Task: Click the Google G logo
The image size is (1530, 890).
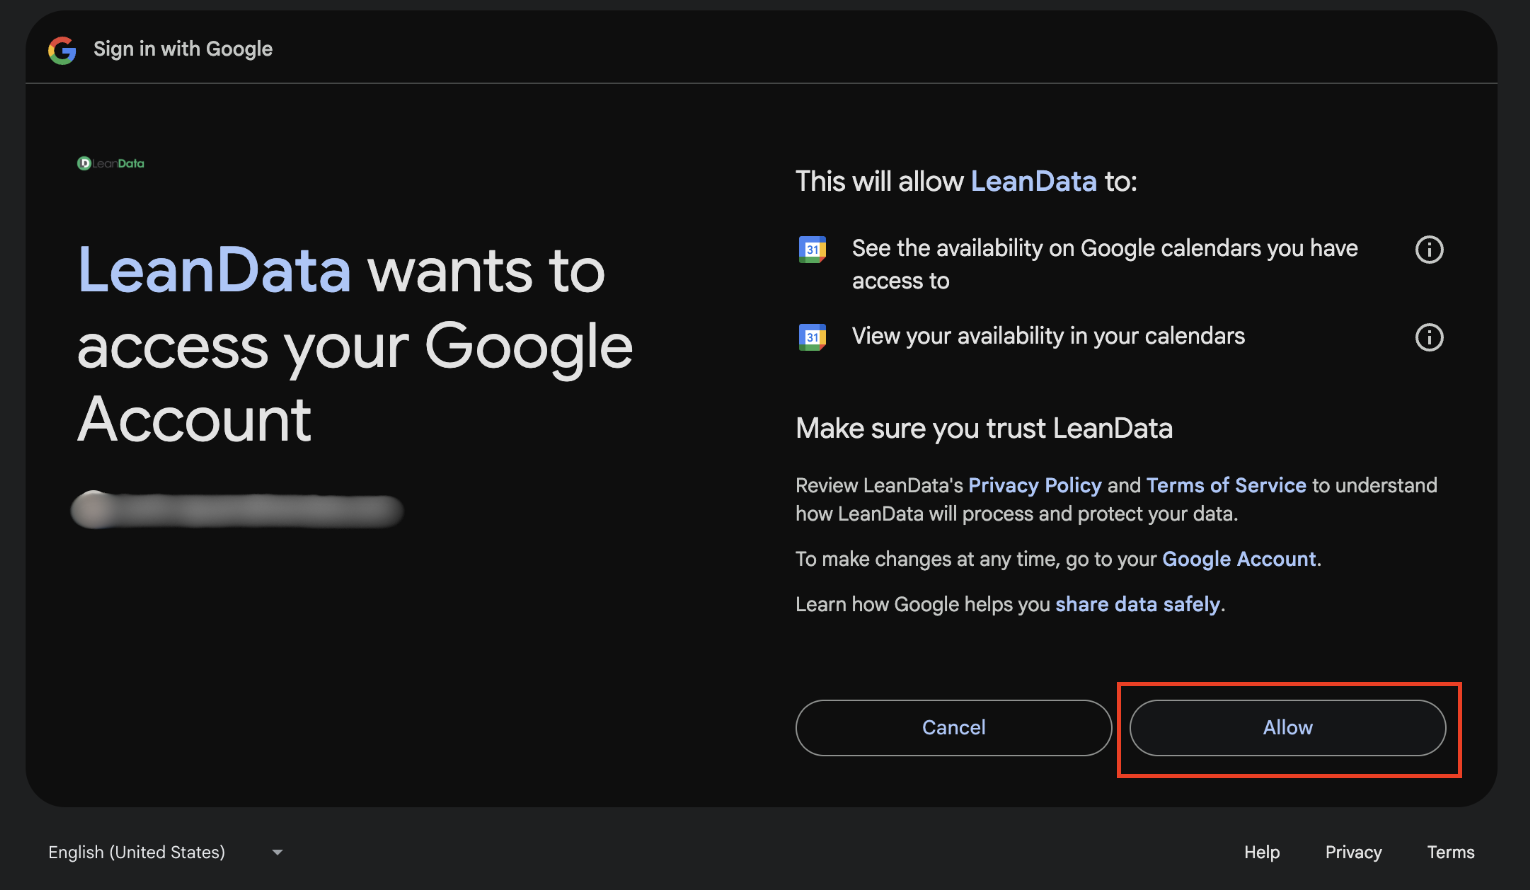Action: tap(62, 50)
